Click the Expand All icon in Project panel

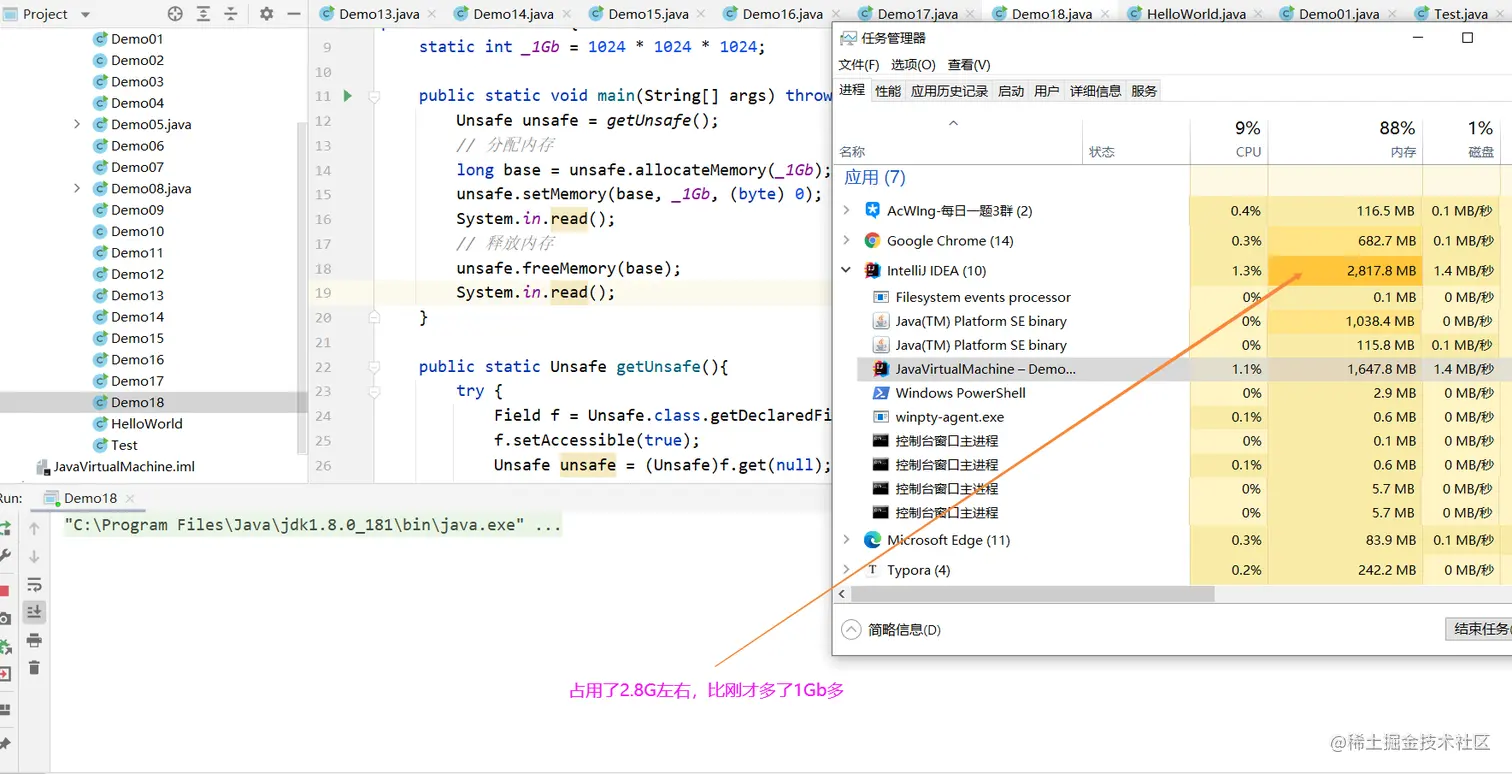203,14
